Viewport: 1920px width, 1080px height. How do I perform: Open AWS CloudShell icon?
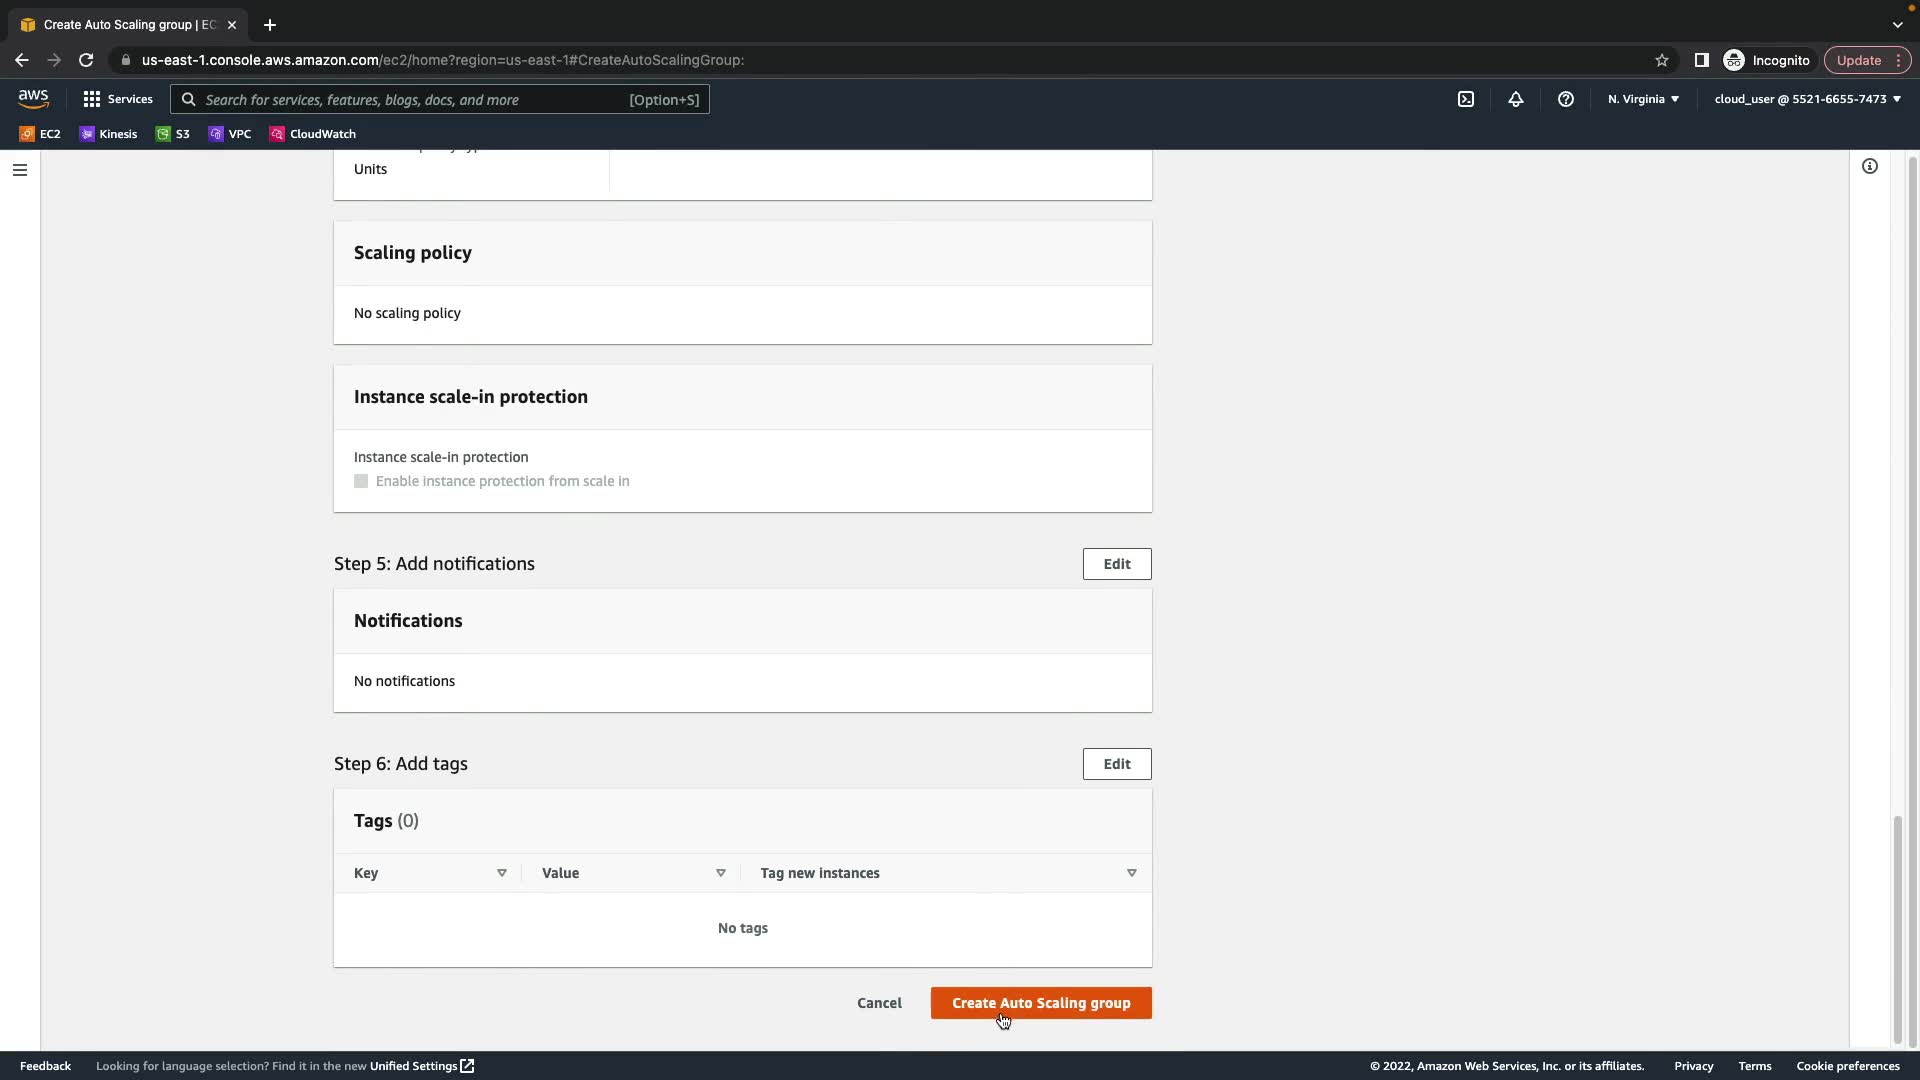(x=1466, y=99)
